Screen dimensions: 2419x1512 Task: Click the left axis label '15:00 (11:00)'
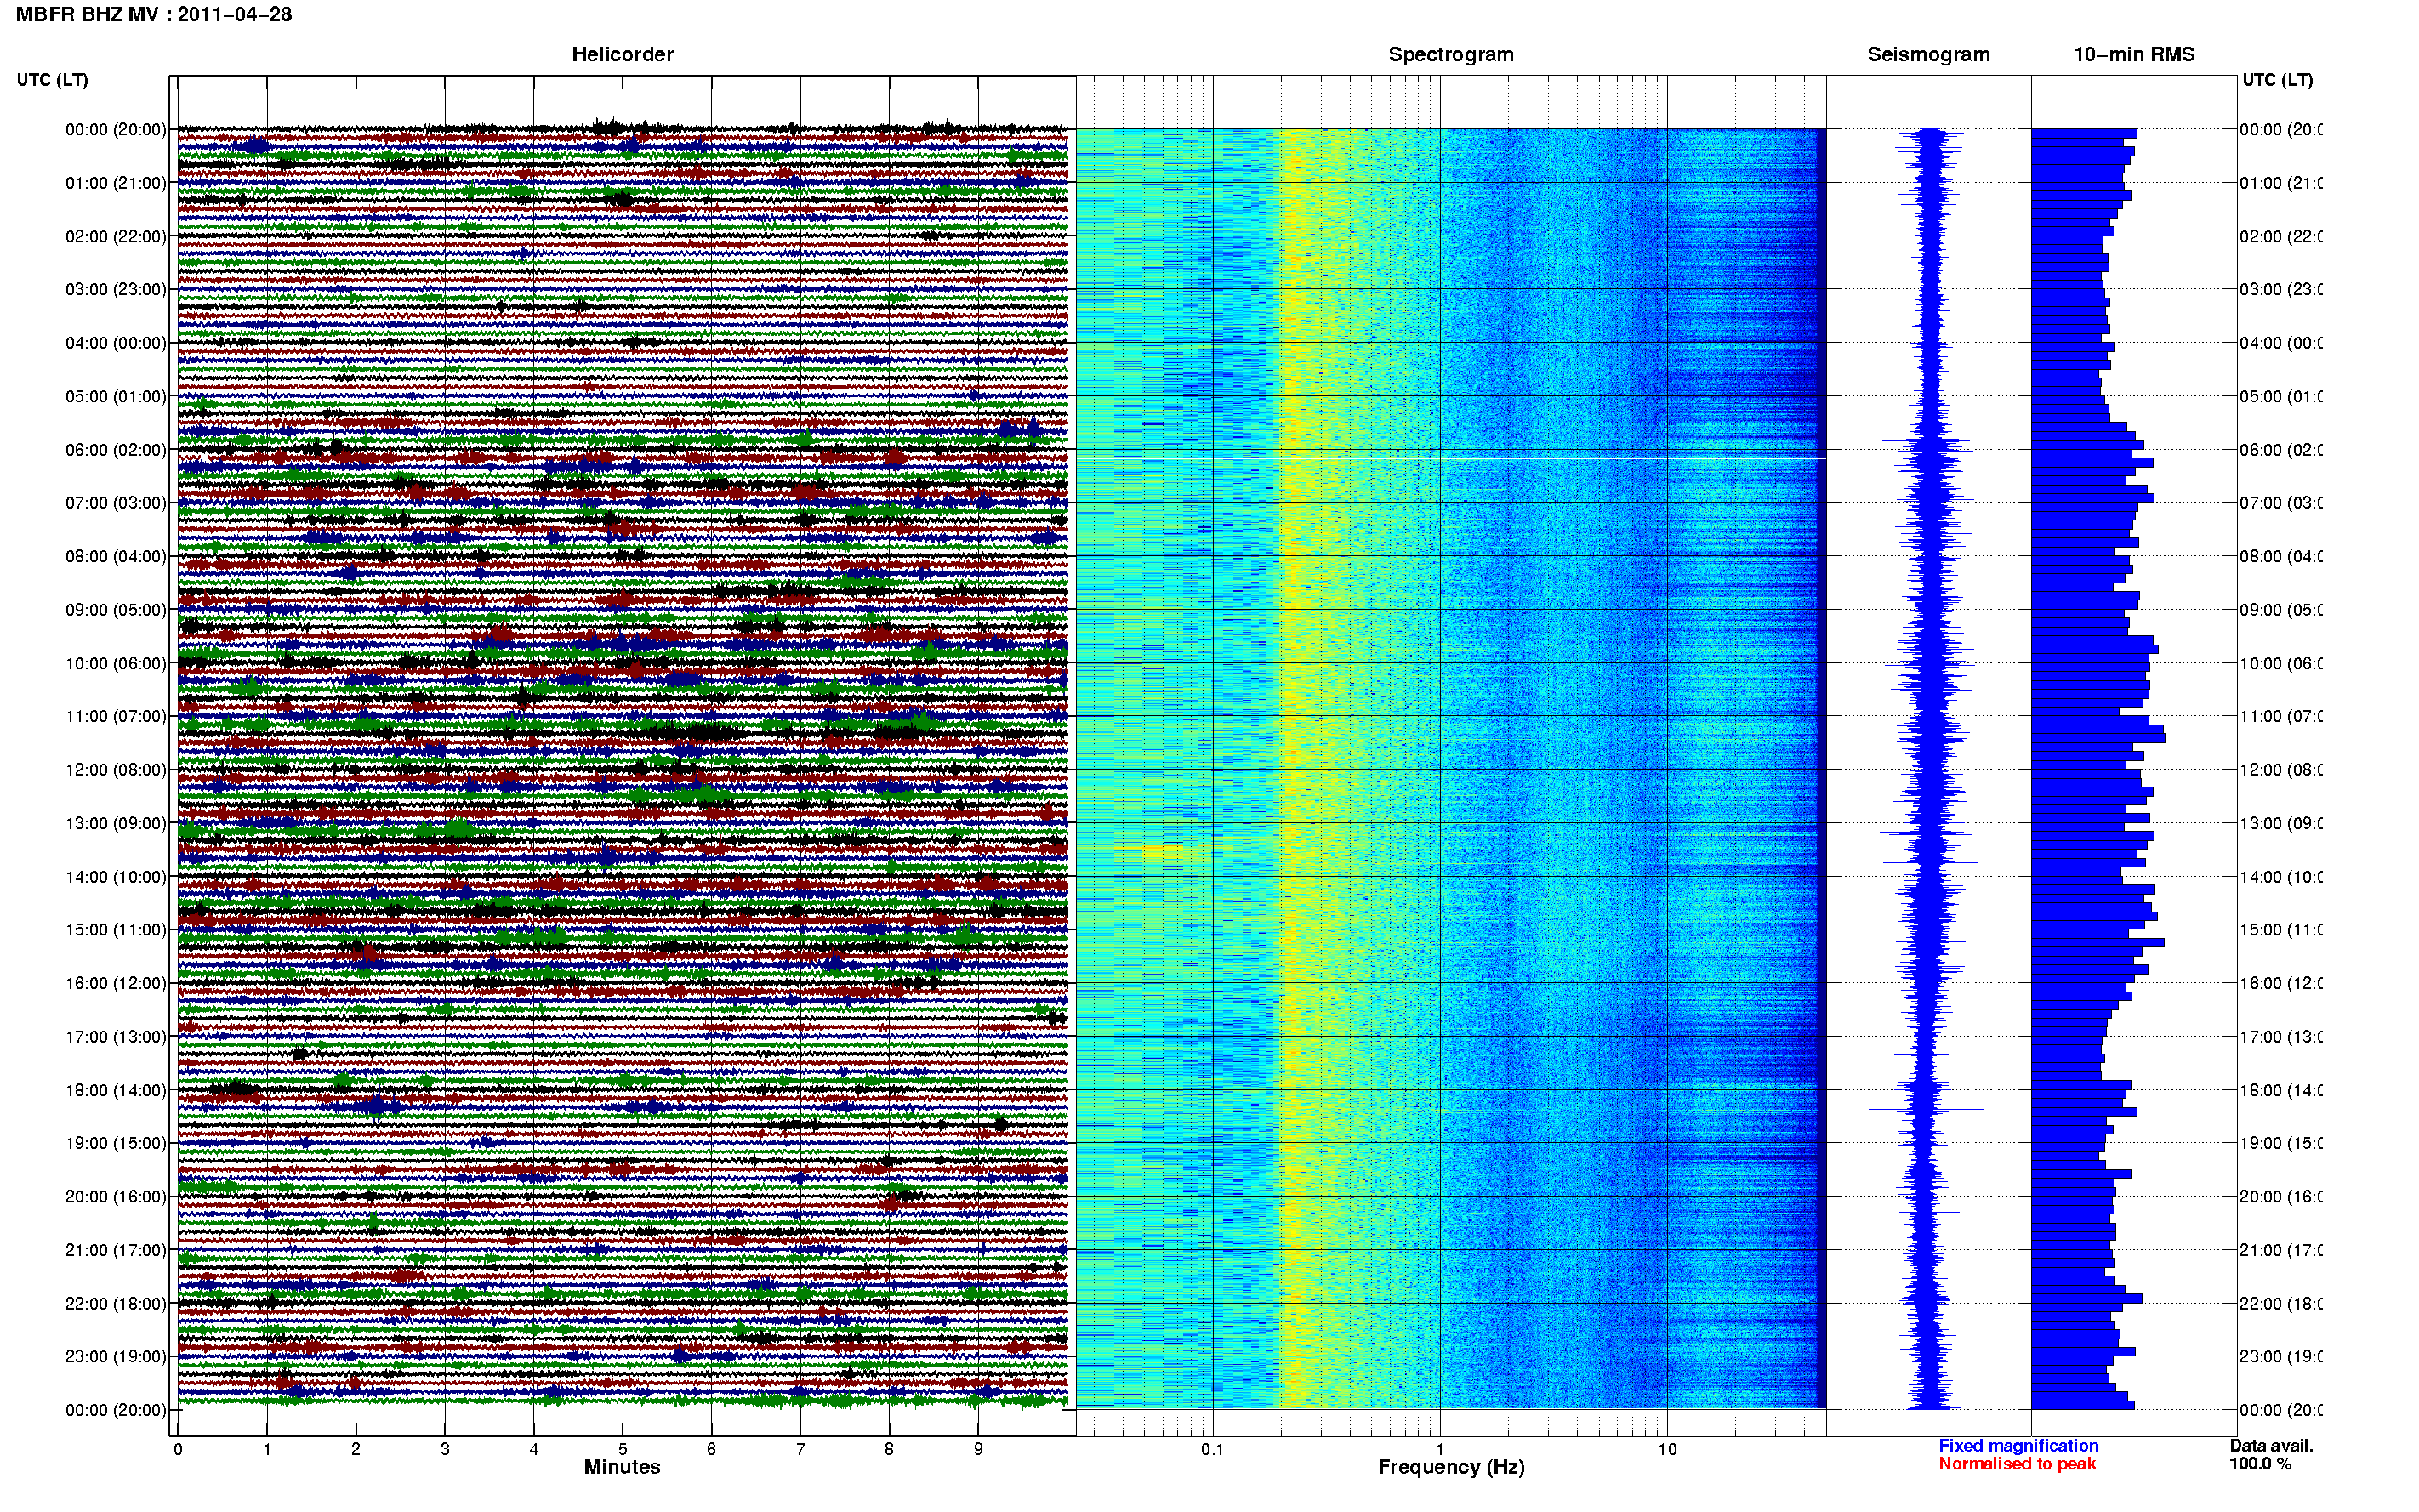pos(116,929)
